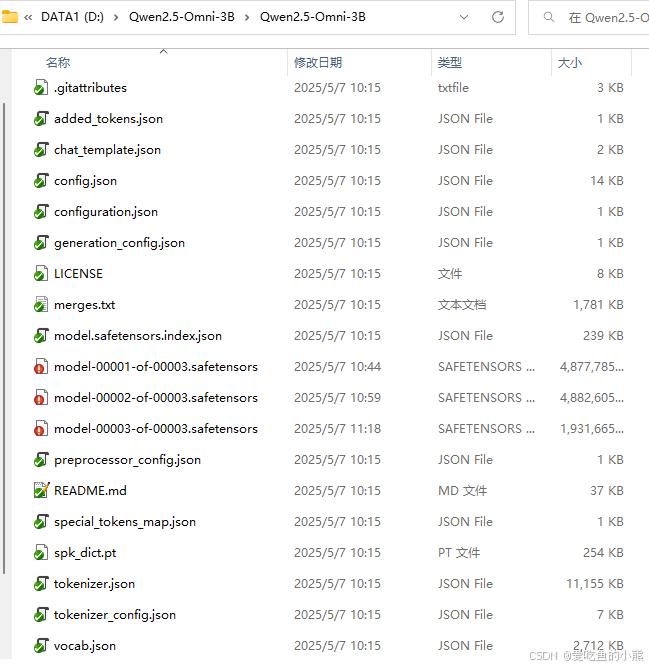Click the chat_template.json file icon
Viewport: 649px width, 667px height.
(x=41, y=150)
